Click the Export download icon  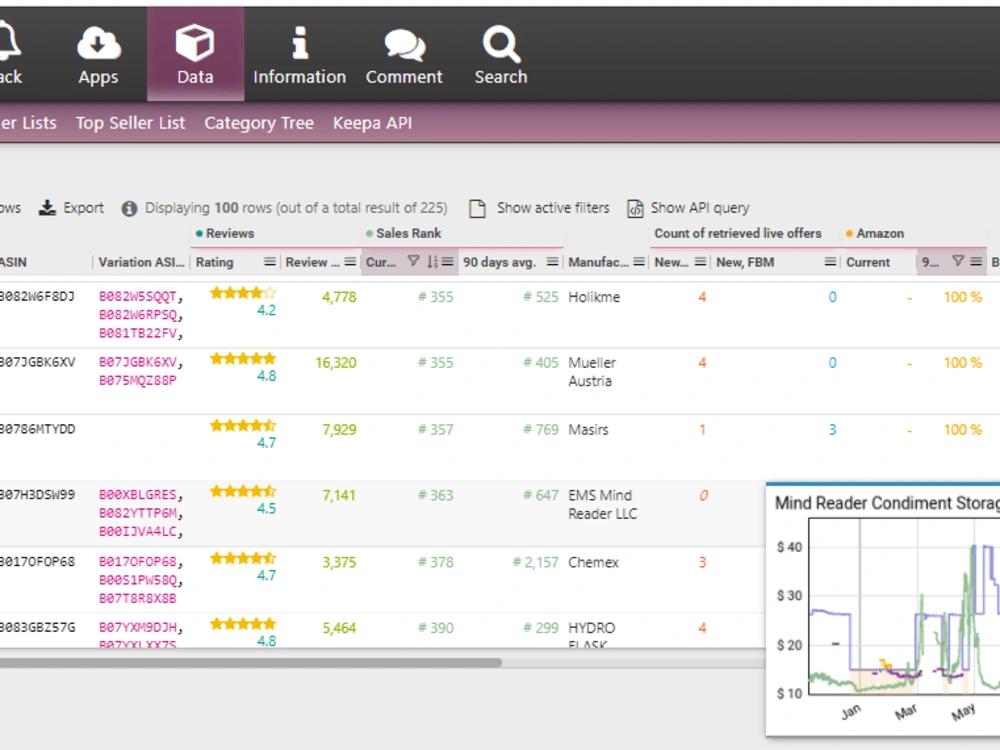point(47,208)
